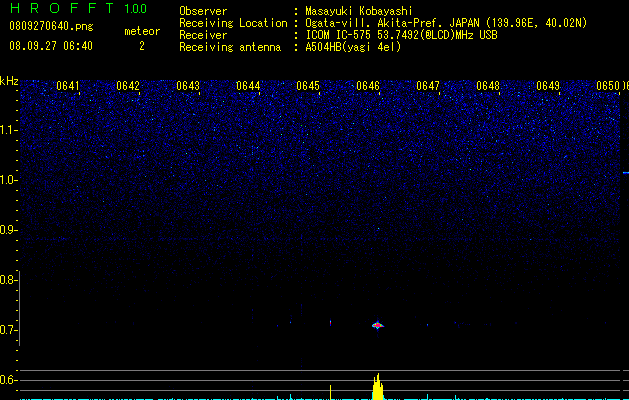Click the 0648 time marker
Viewport: 629px width, 400px height.
tap(488, 86)
